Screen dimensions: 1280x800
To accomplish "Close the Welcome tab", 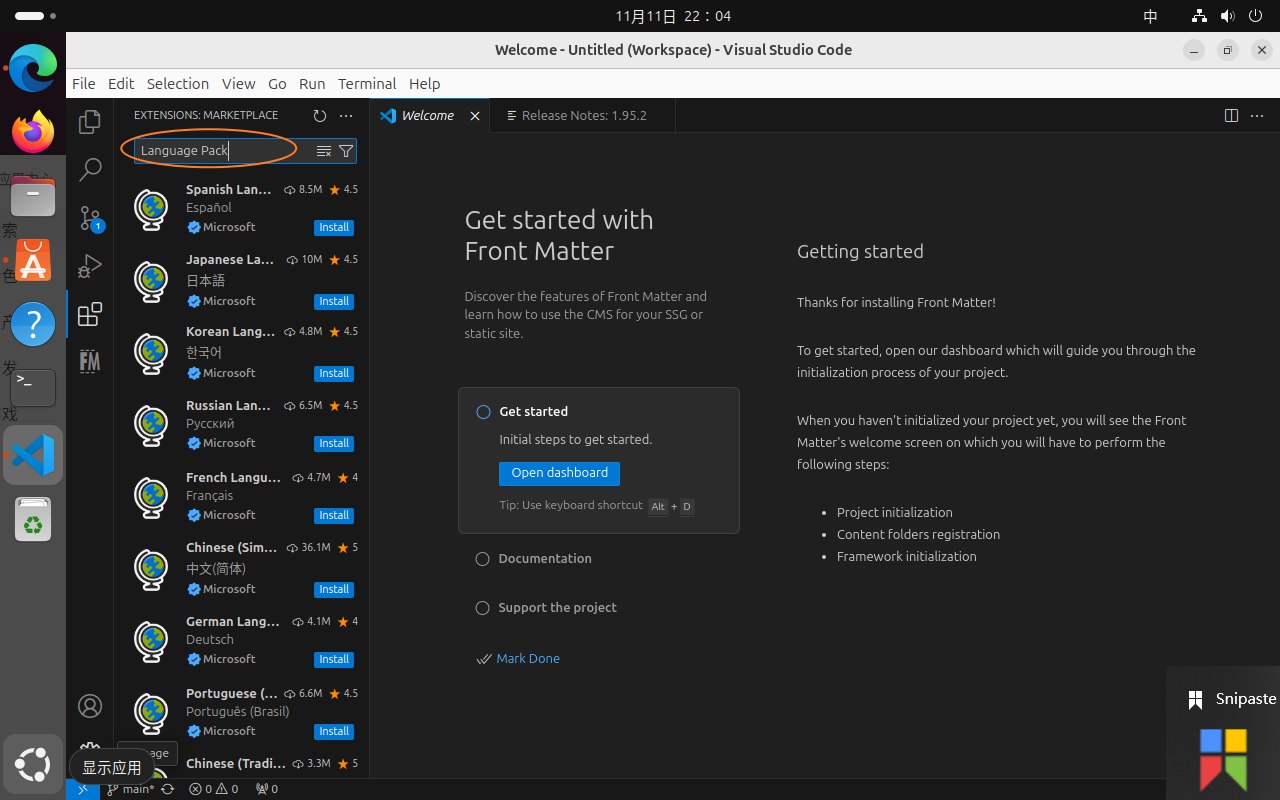I will [x=475, y=116].
